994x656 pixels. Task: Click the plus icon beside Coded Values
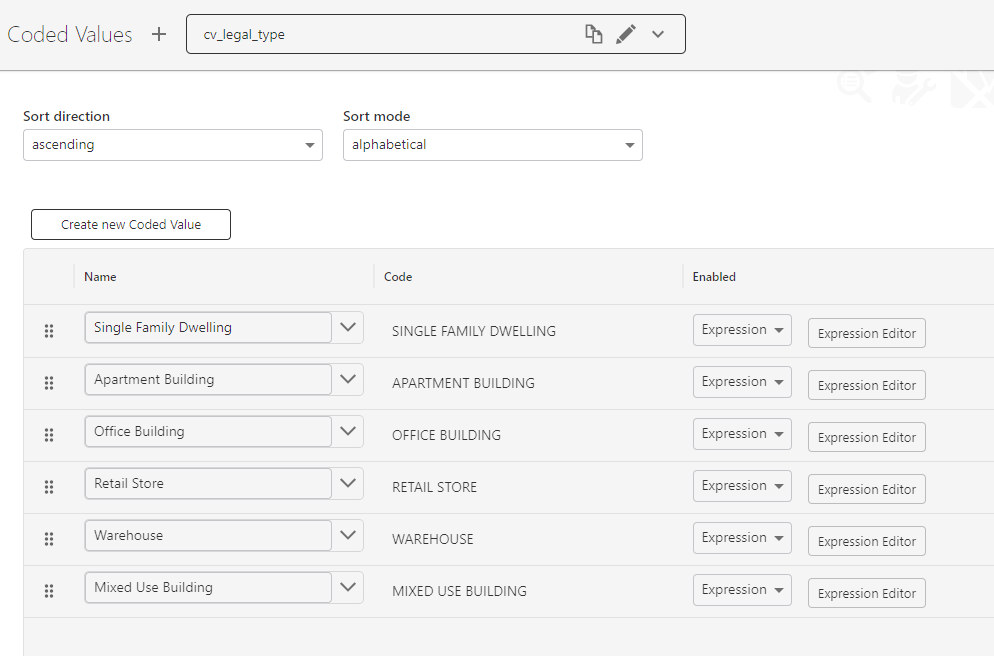(x=158, y=34)
